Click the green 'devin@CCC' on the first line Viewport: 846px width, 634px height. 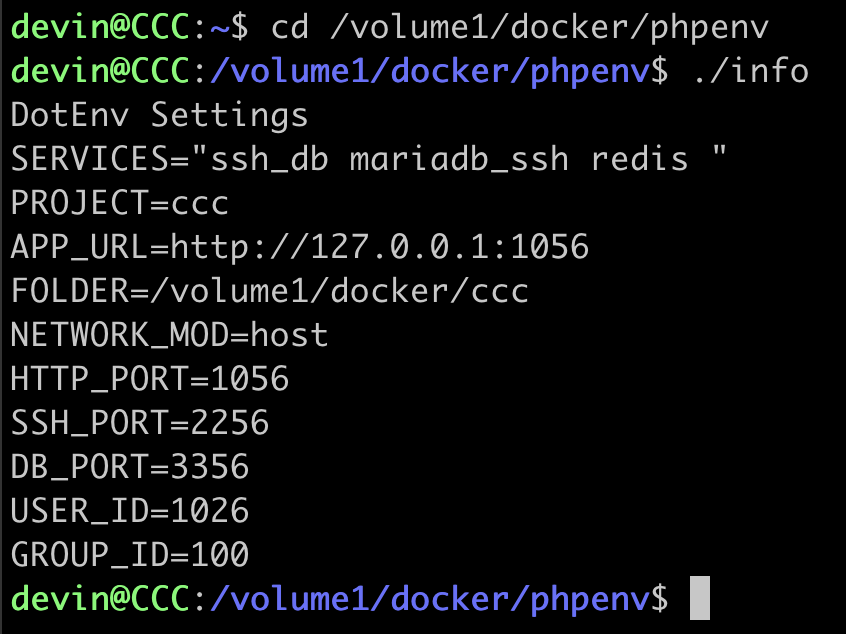click(100, 28)
